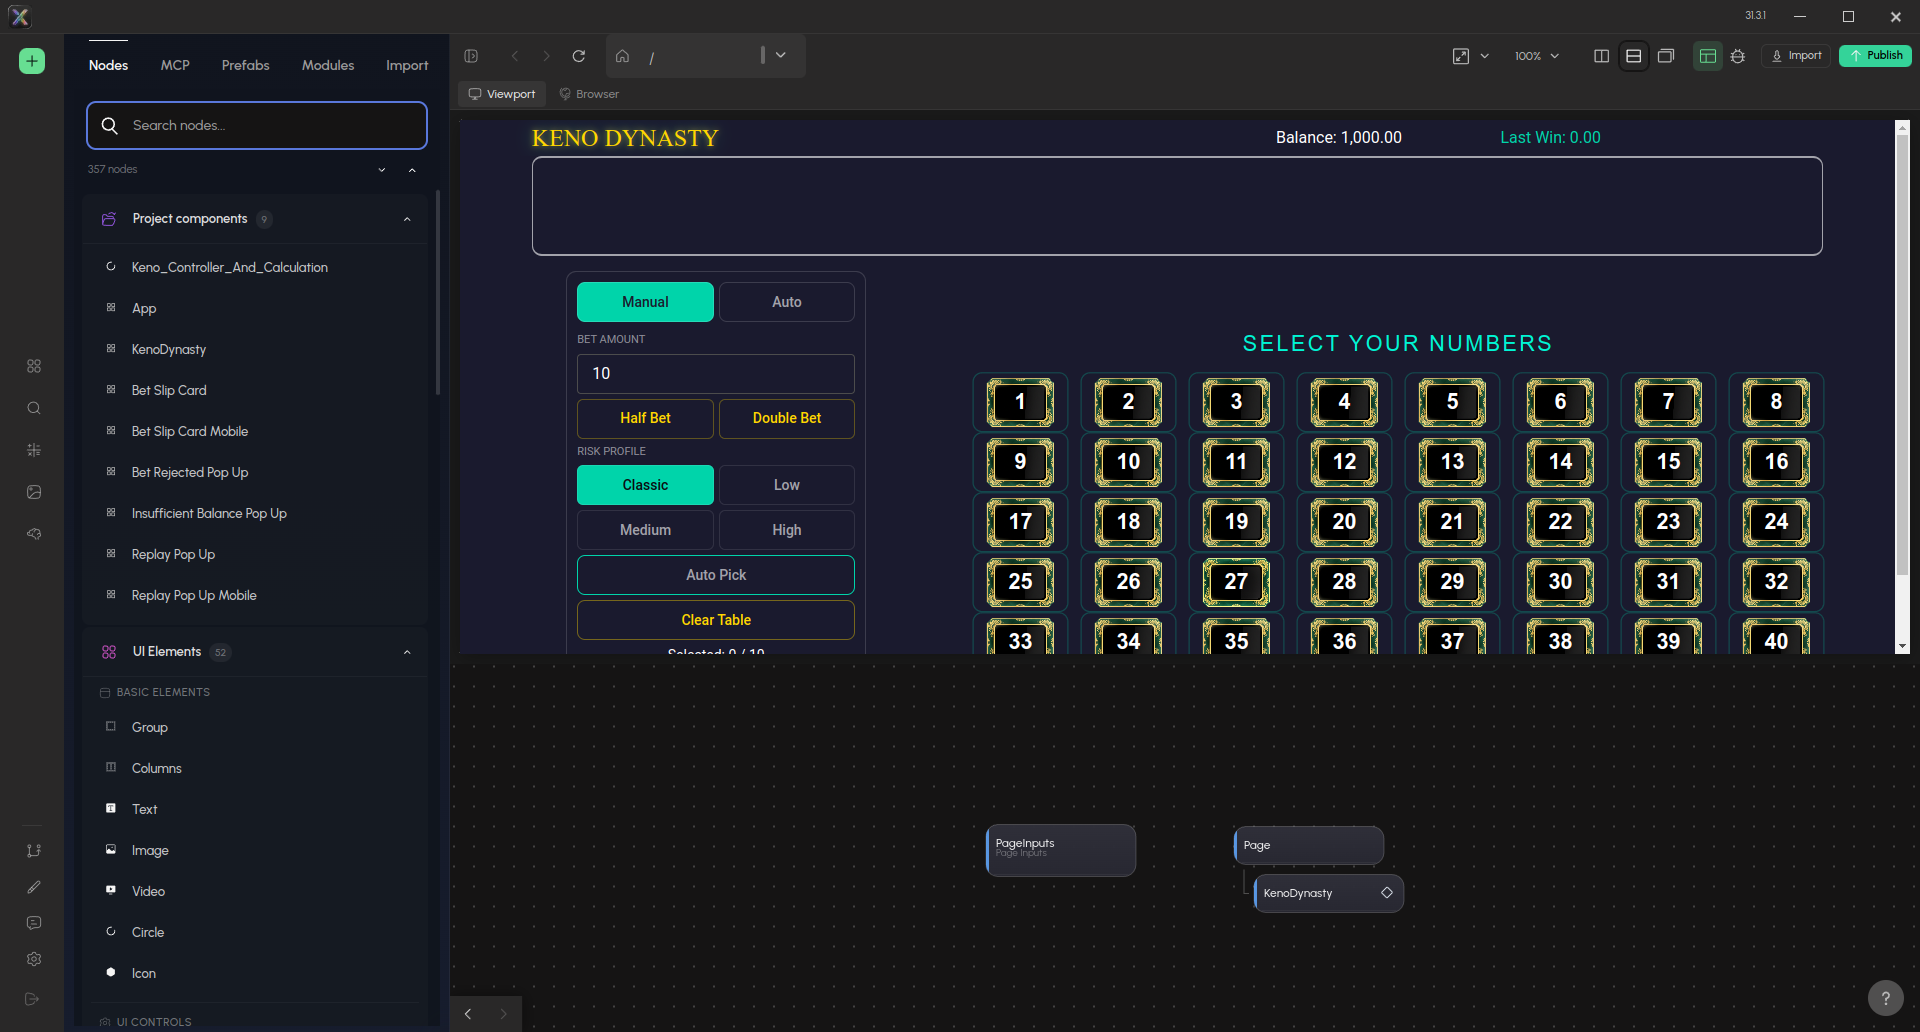The image size is (1920, 1032).
Task: Select the Classic risk profile
Action: (x=645, y=485)
